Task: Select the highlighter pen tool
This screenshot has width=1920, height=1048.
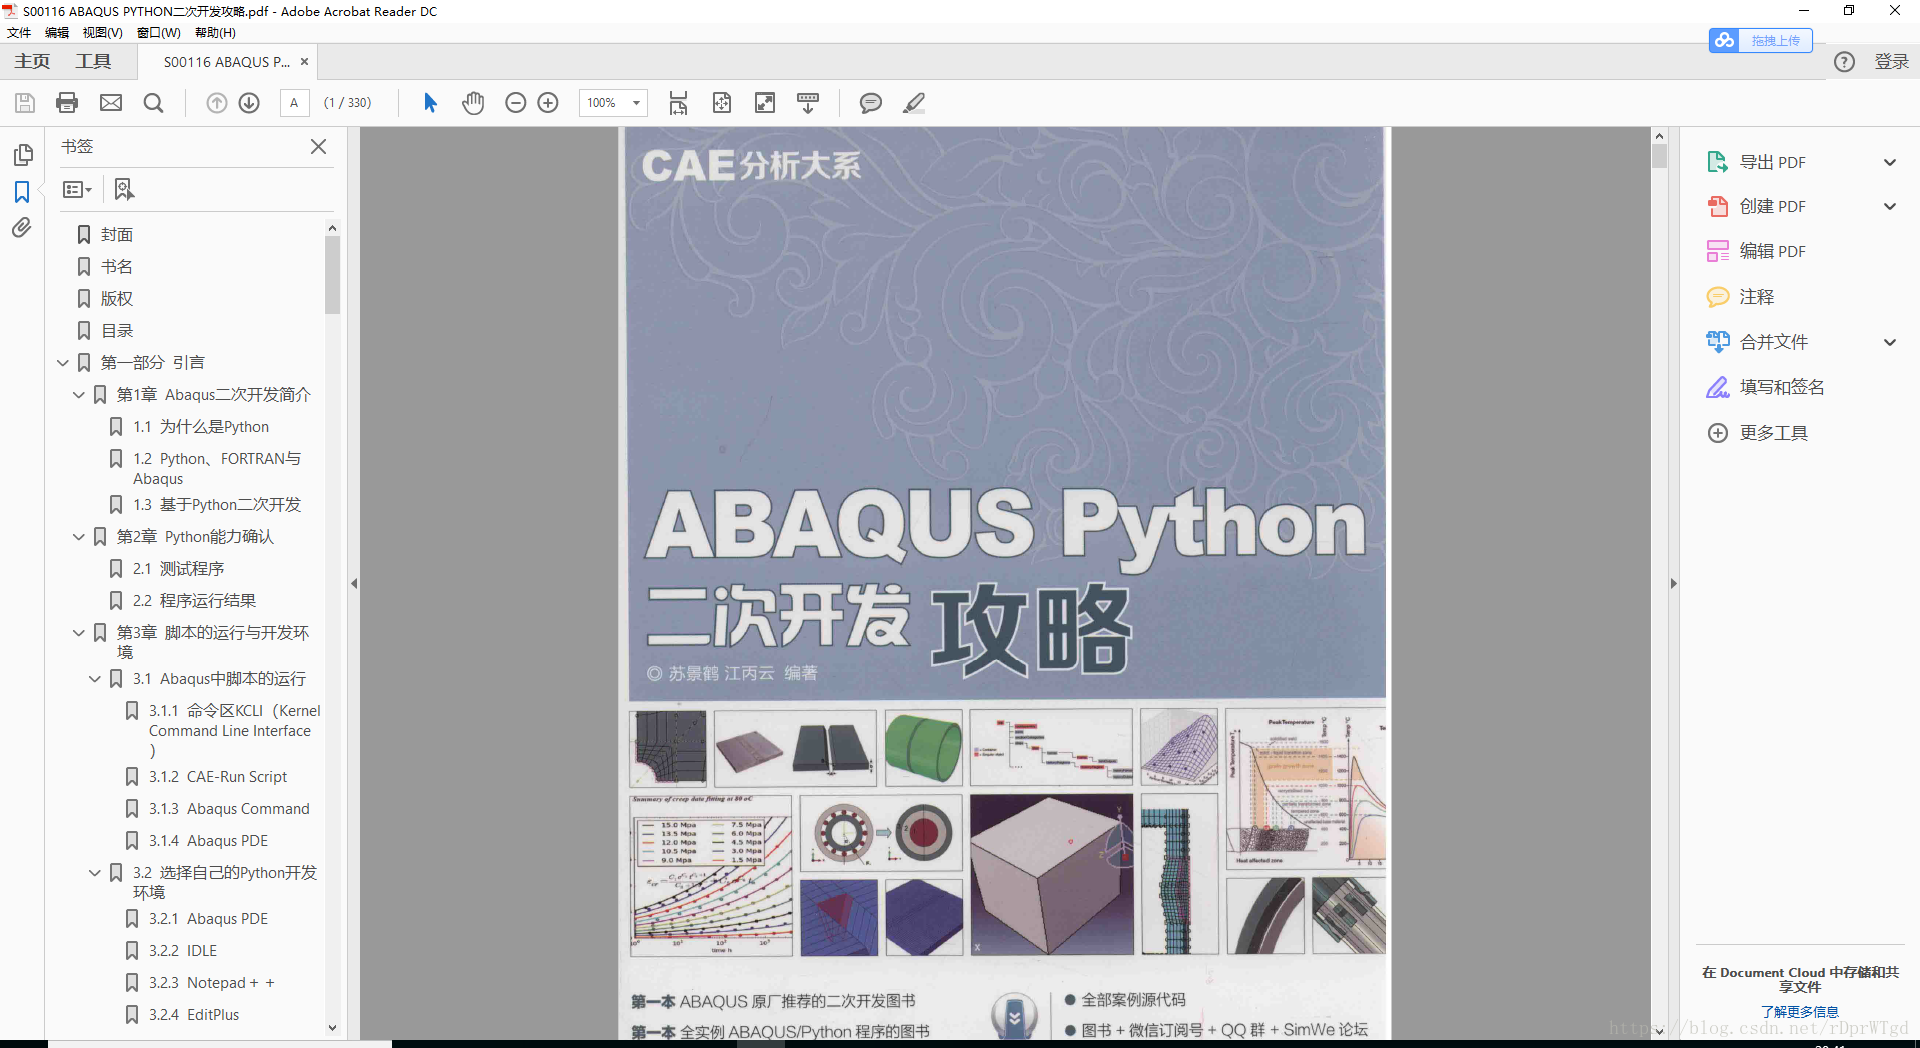Action: click(914, 103)
